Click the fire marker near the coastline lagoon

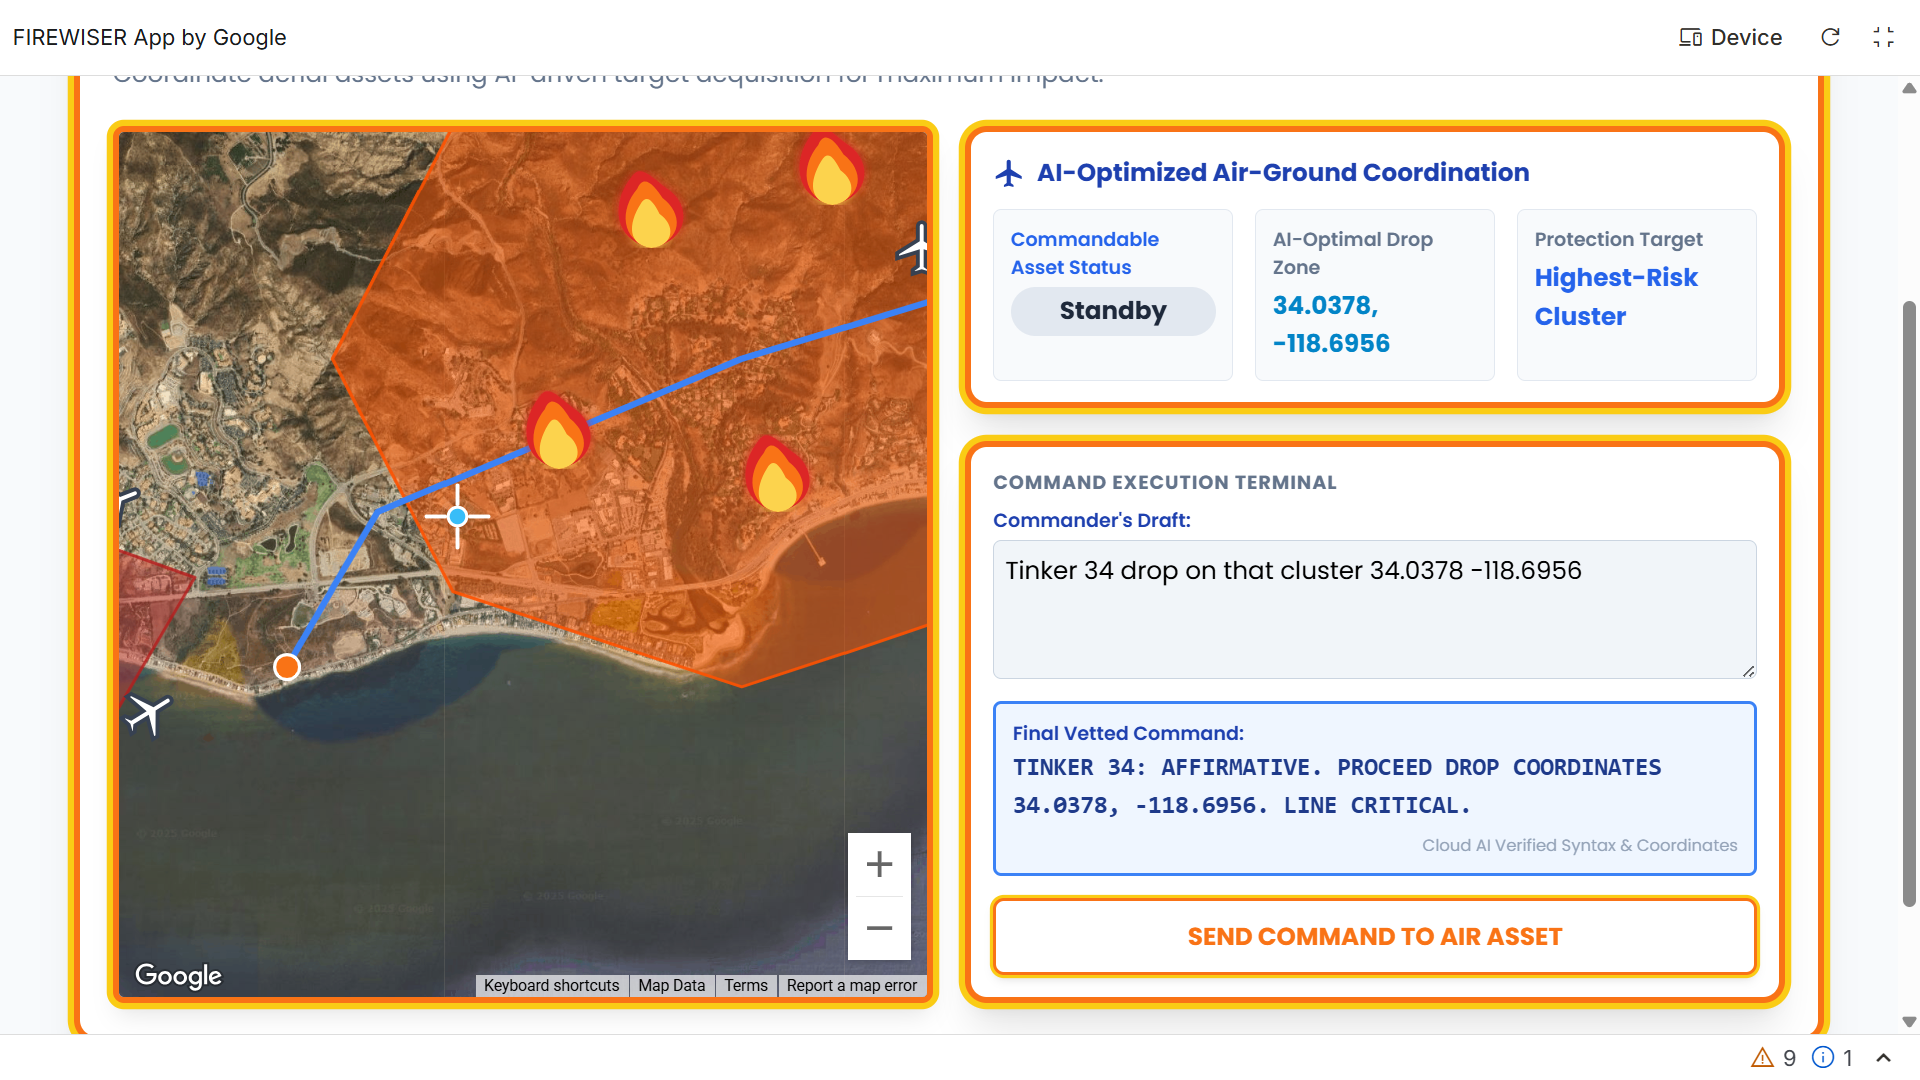(776, 475)
